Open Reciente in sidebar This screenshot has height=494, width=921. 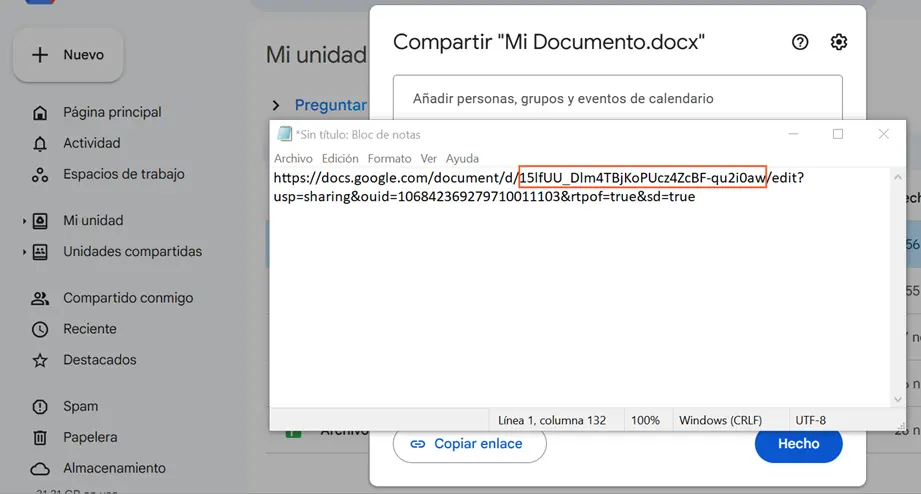click(x=90, y=329)
